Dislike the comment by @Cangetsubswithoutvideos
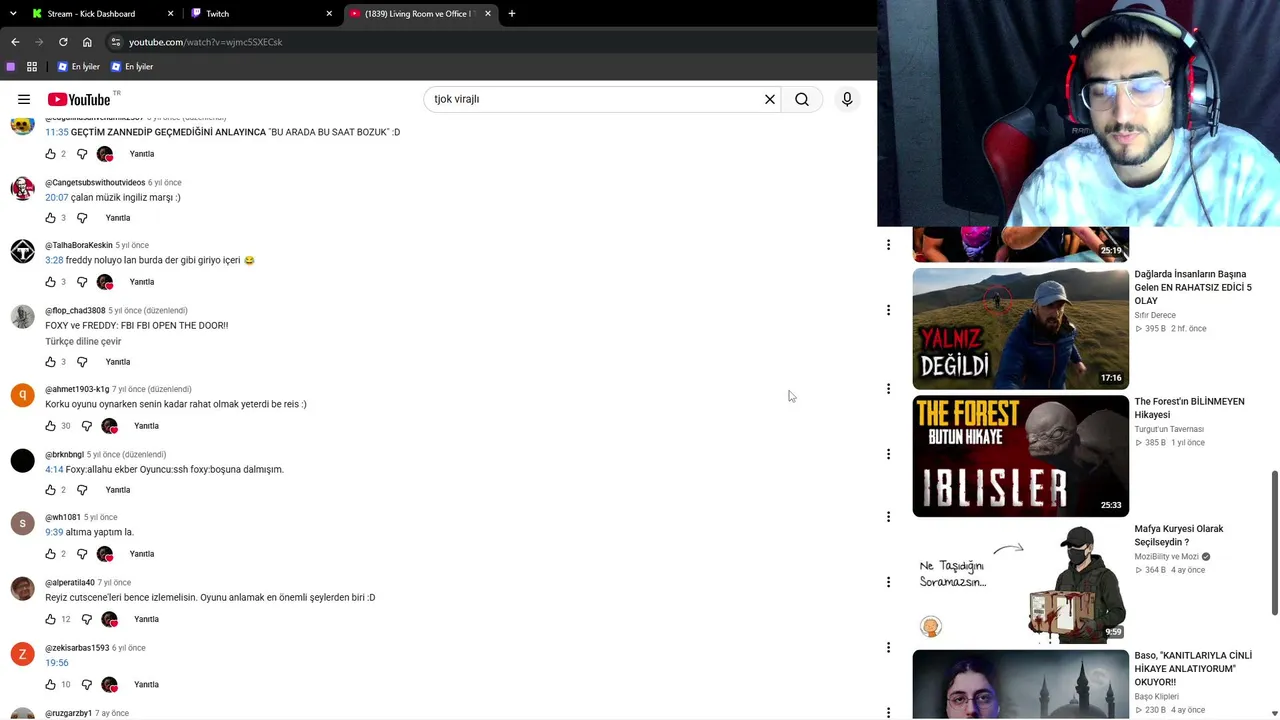 pos(82,218)
